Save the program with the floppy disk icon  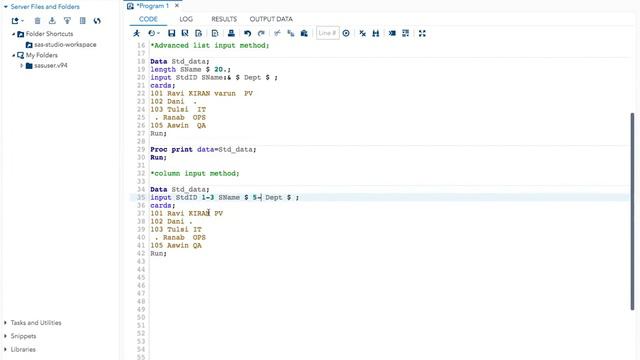(x=171, y=33)
